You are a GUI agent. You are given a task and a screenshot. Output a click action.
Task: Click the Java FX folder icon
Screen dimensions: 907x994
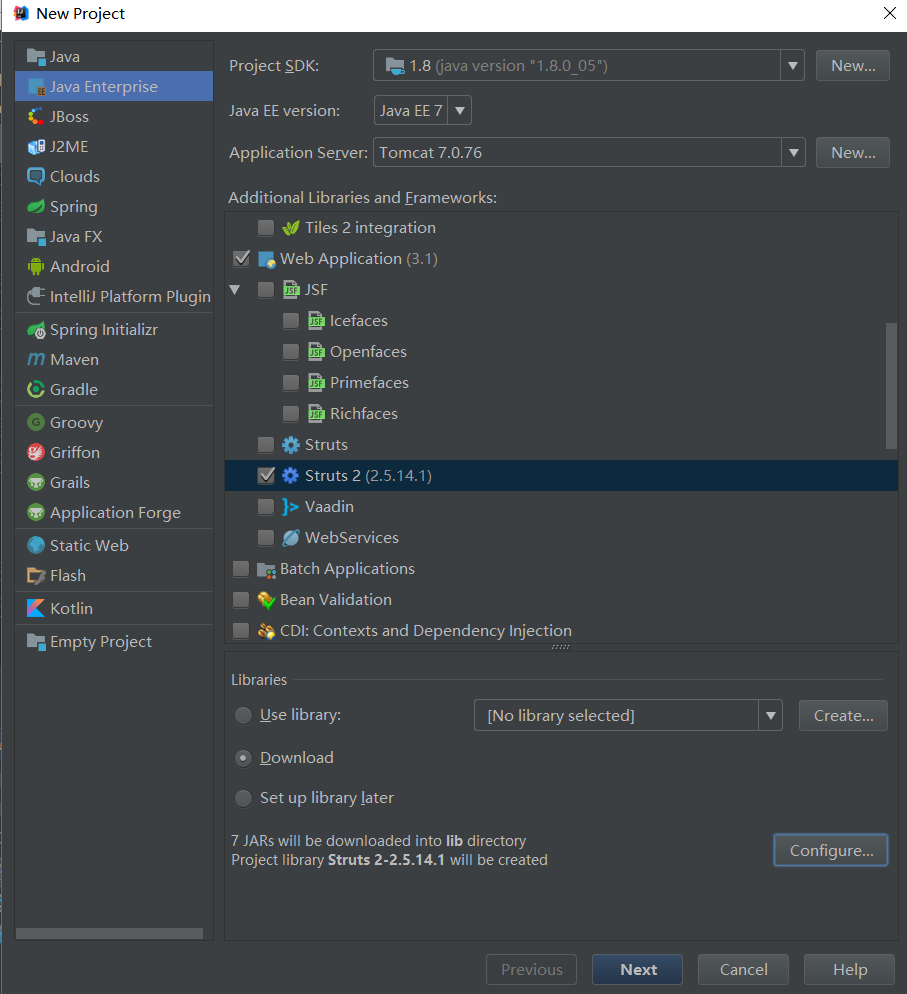coord(36,236)
